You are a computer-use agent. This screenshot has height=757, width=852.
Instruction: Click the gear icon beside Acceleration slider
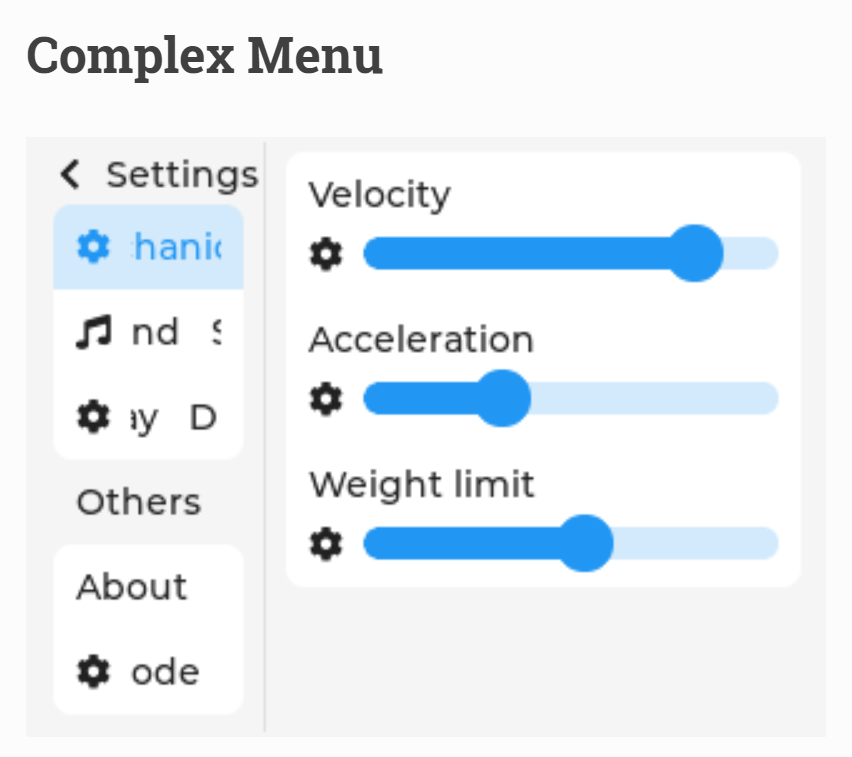[x=326, y=398]
